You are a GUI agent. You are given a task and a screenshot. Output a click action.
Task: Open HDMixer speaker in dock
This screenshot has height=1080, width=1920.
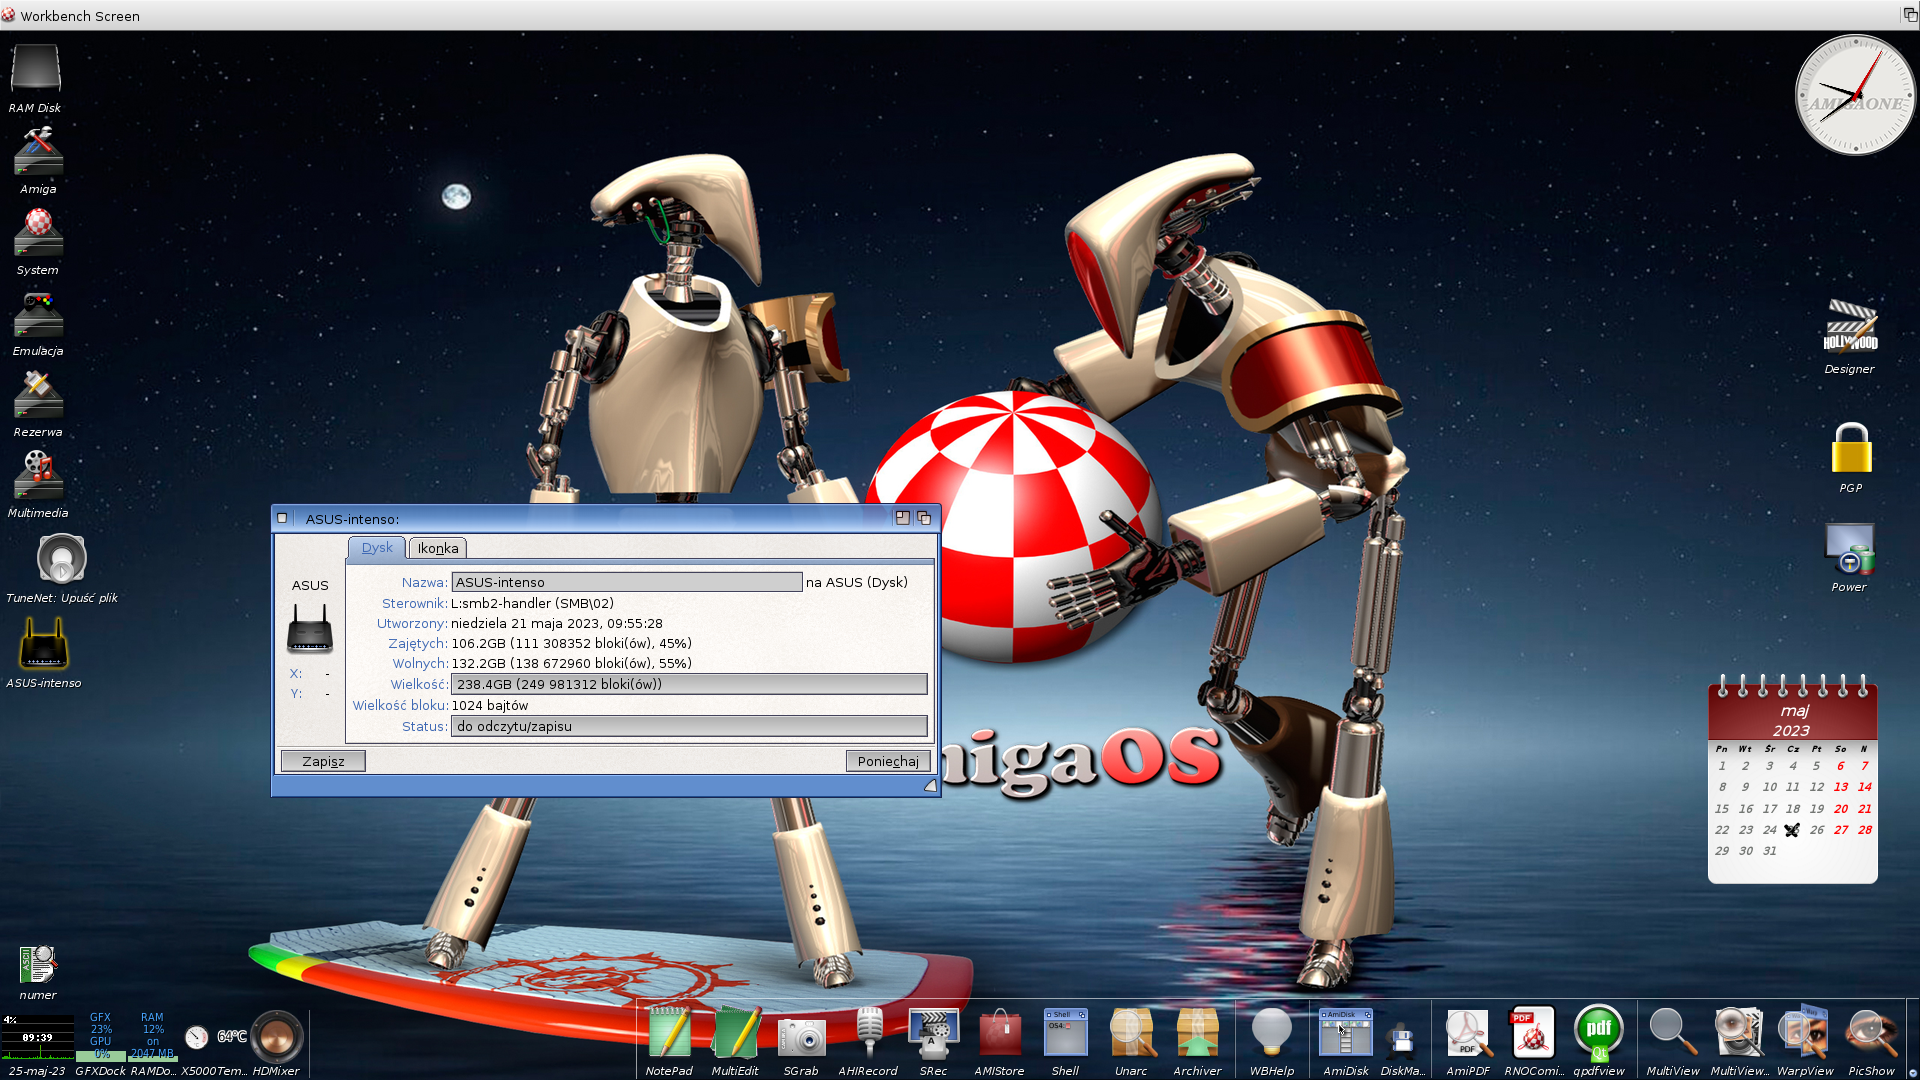point(276,1036)
